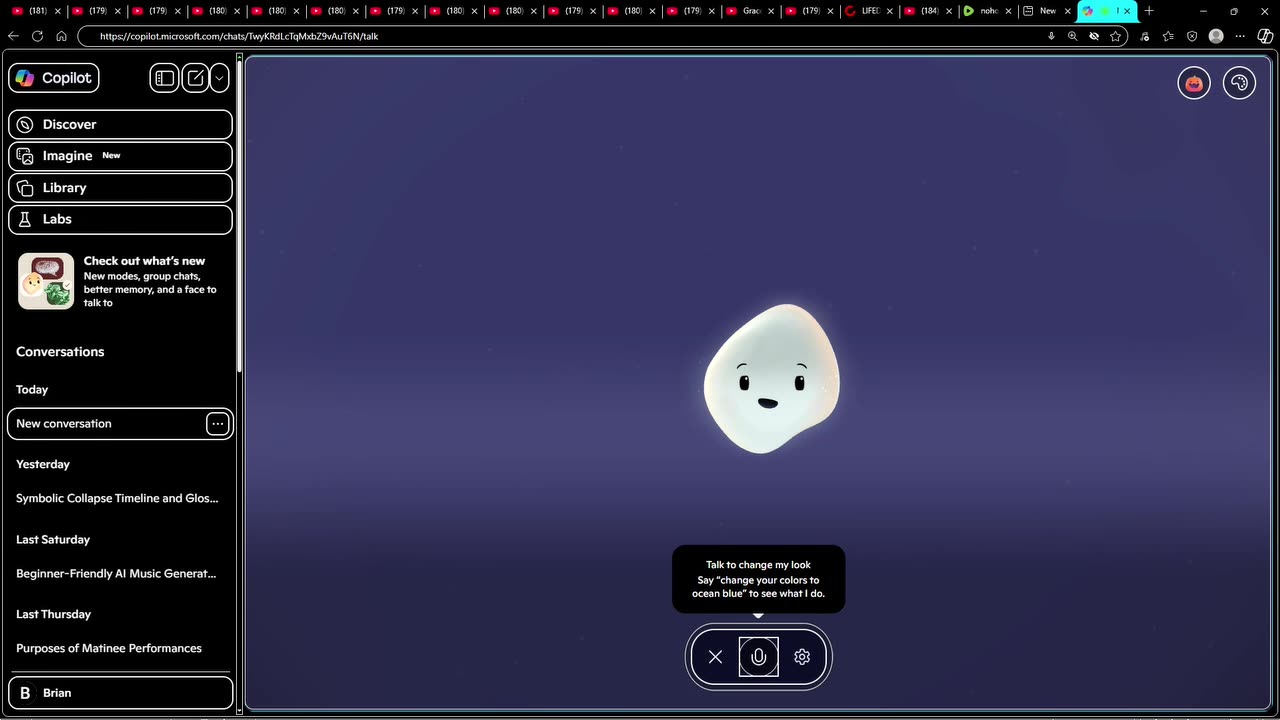Switch to the 'nohc' browser tab

click(985, 11)
